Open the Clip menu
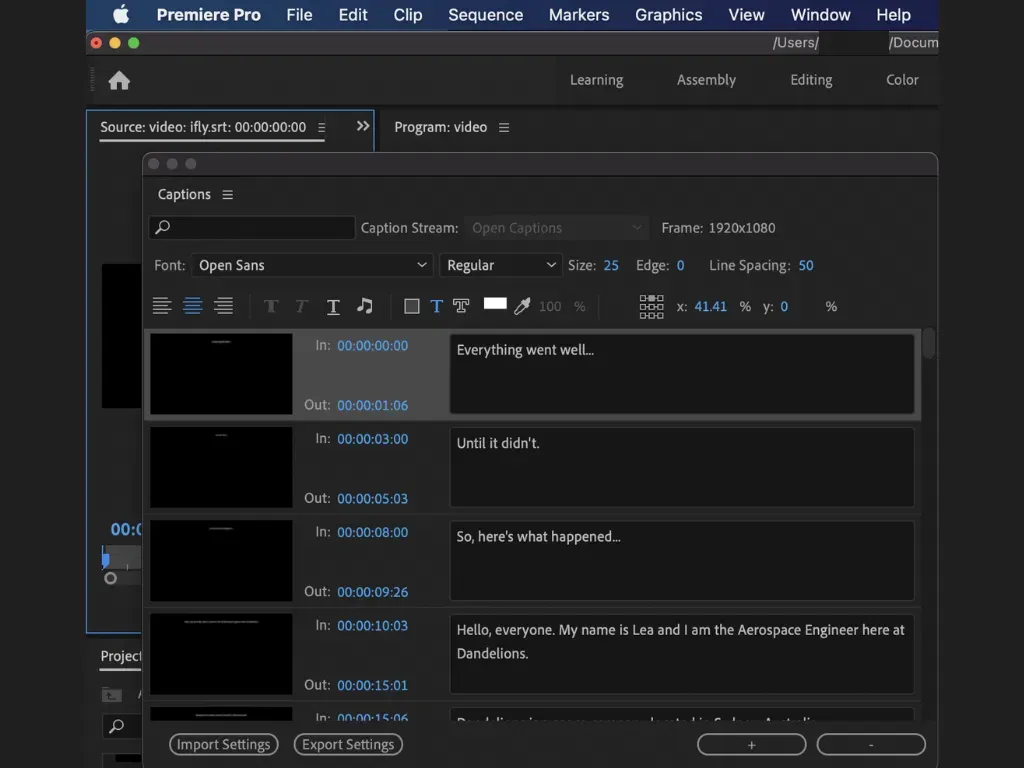The width and height of the screenshot is (1024, 768). point(408,14)
